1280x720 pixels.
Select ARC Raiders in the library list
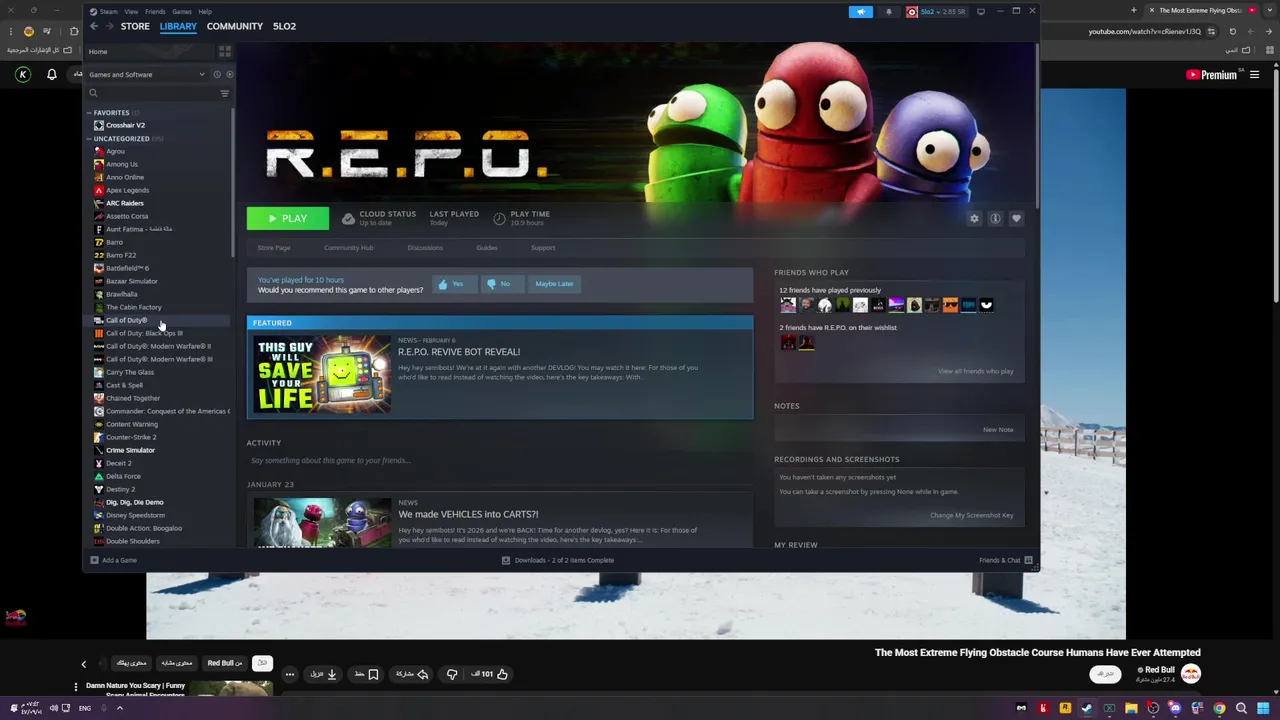[125, 203]
